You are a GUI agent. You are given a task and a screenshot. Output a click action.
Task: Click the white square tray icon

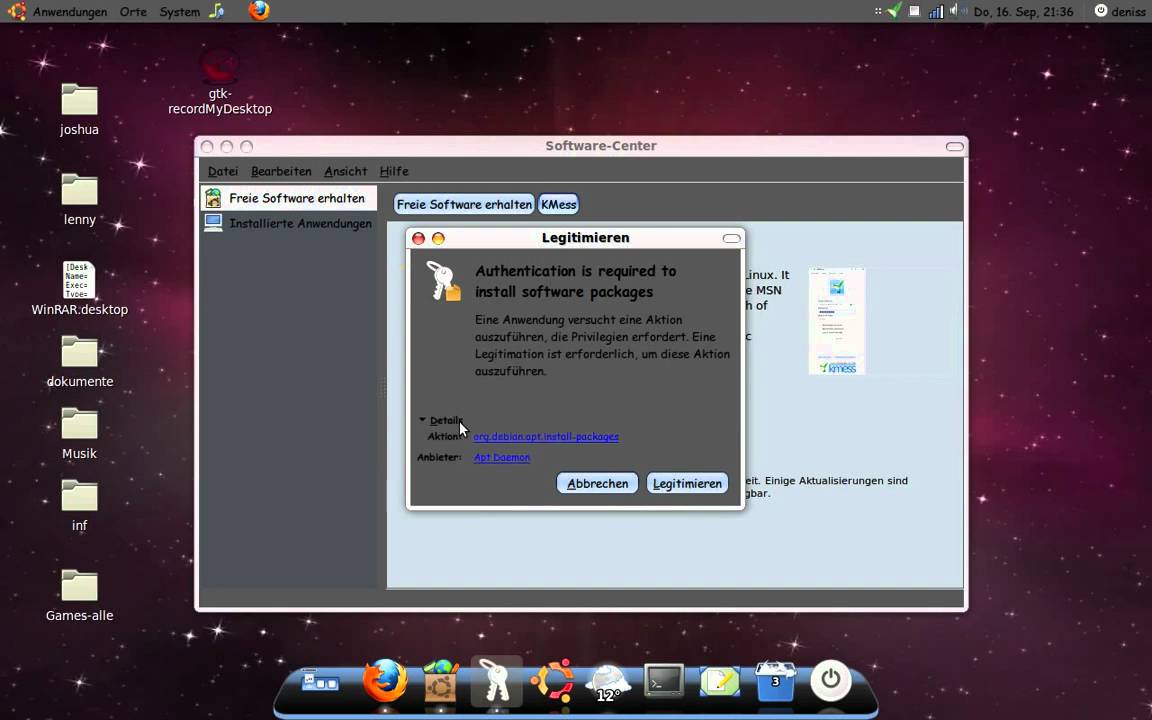coord(914,11)
